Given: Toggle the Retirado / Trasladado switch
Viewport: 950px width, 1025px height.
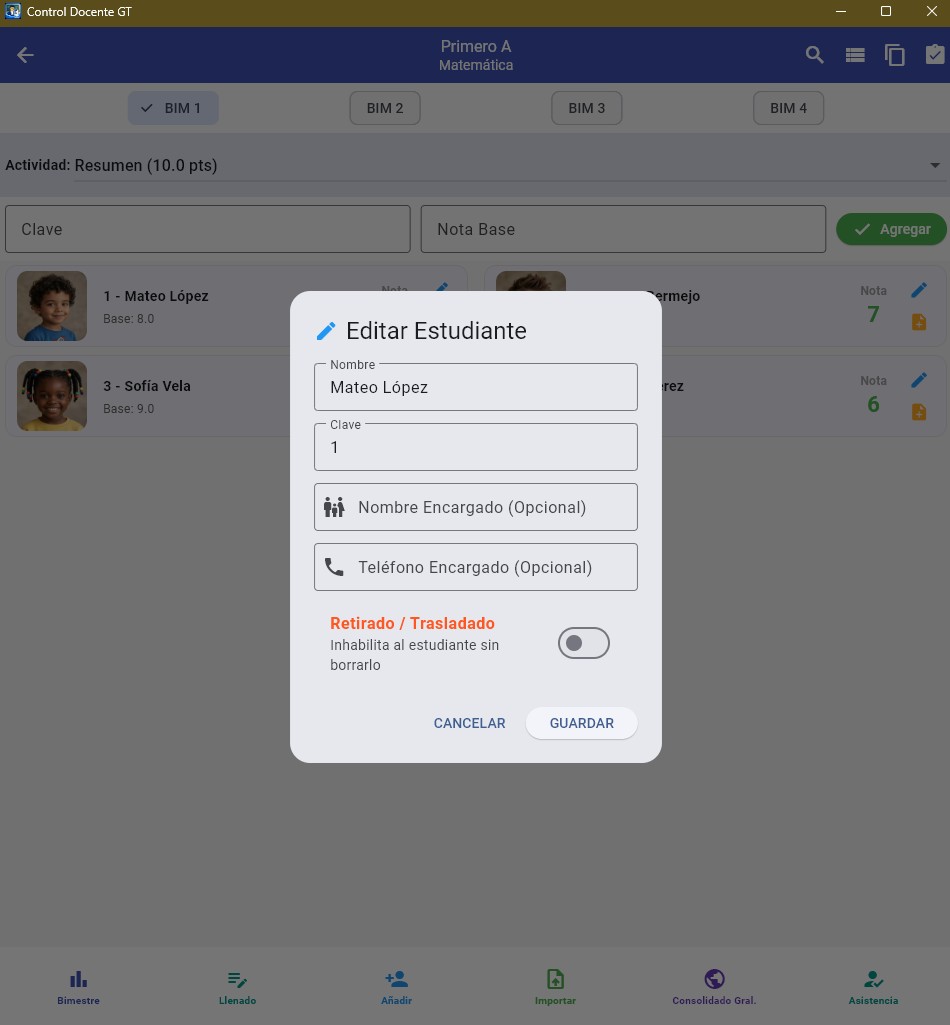Looking at the screenshot, I should pyautogui.click(x=583, y=643).
